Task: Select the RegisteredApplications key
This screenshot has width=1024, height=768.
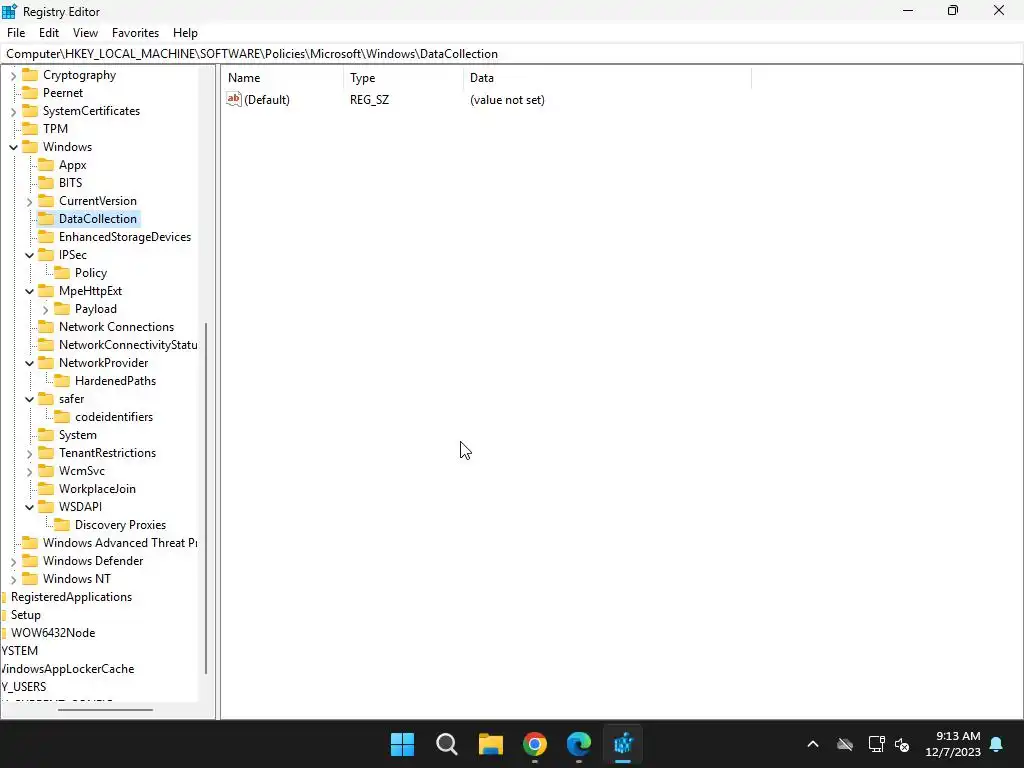Action: click(71, 597)
